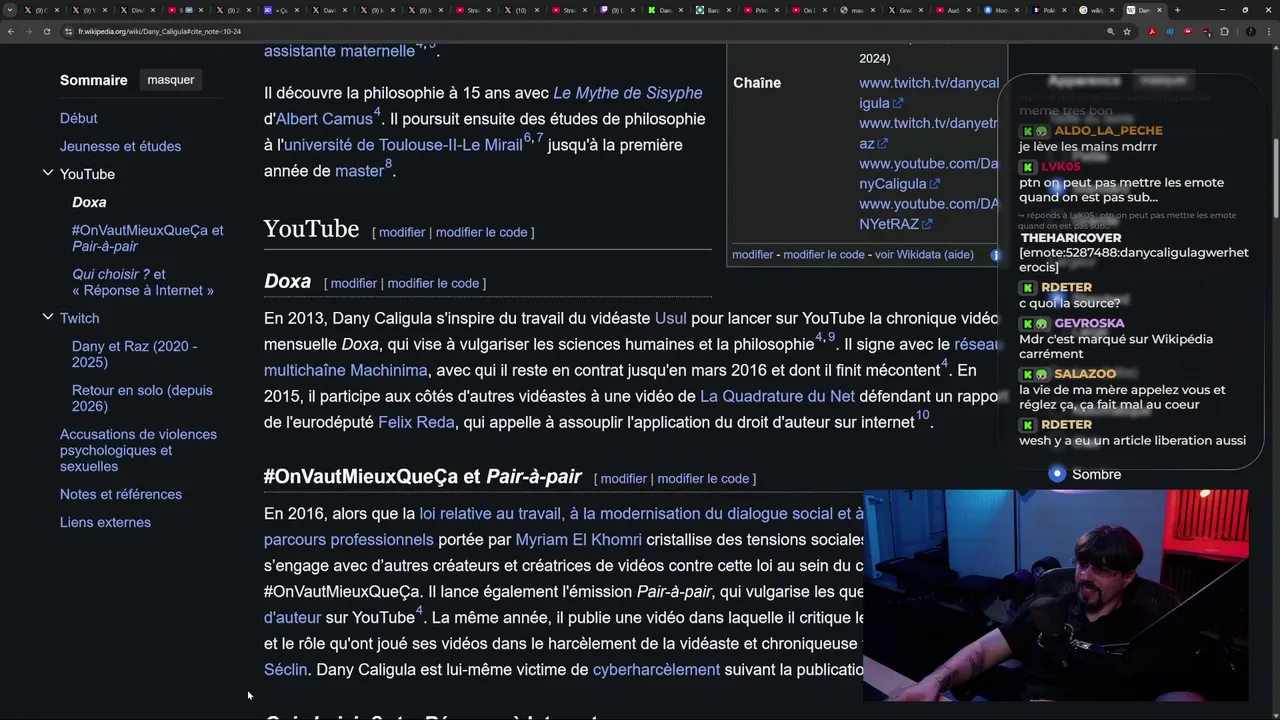This screenshot has height=720, width=1280.
Task: Click 'modifier' next to Doxa heading
Action: [354, 283]
